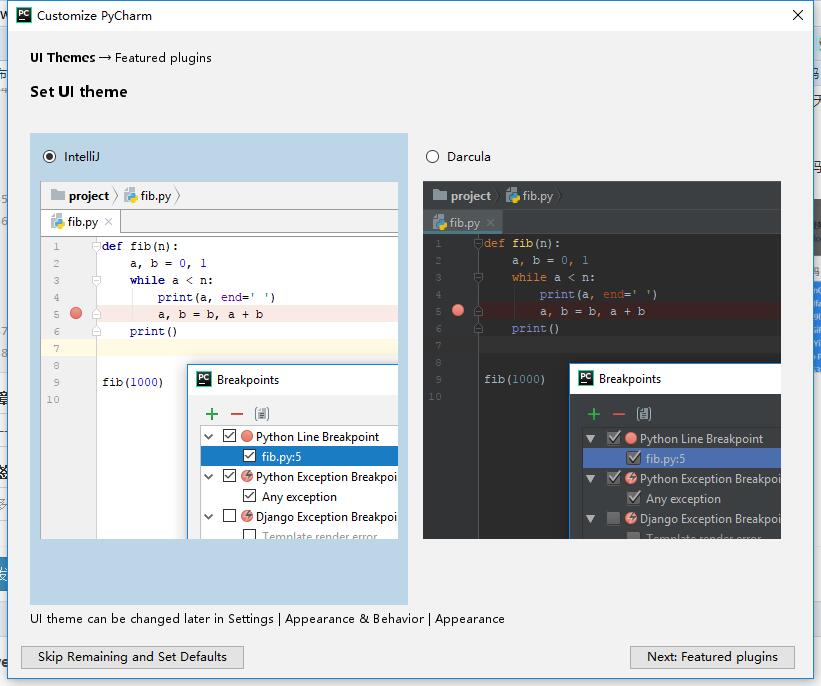The image size is (821, 686).
Task: Click 'def fib(n):' line in light preview
Action: tap(140, 246)
